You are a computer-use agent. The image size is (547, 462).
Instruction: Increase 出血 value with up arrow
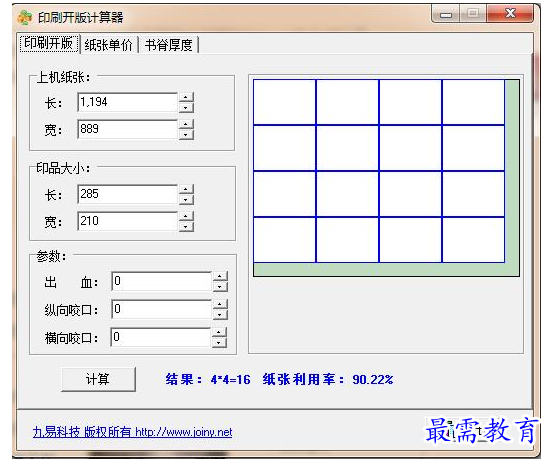pos(220,276)
